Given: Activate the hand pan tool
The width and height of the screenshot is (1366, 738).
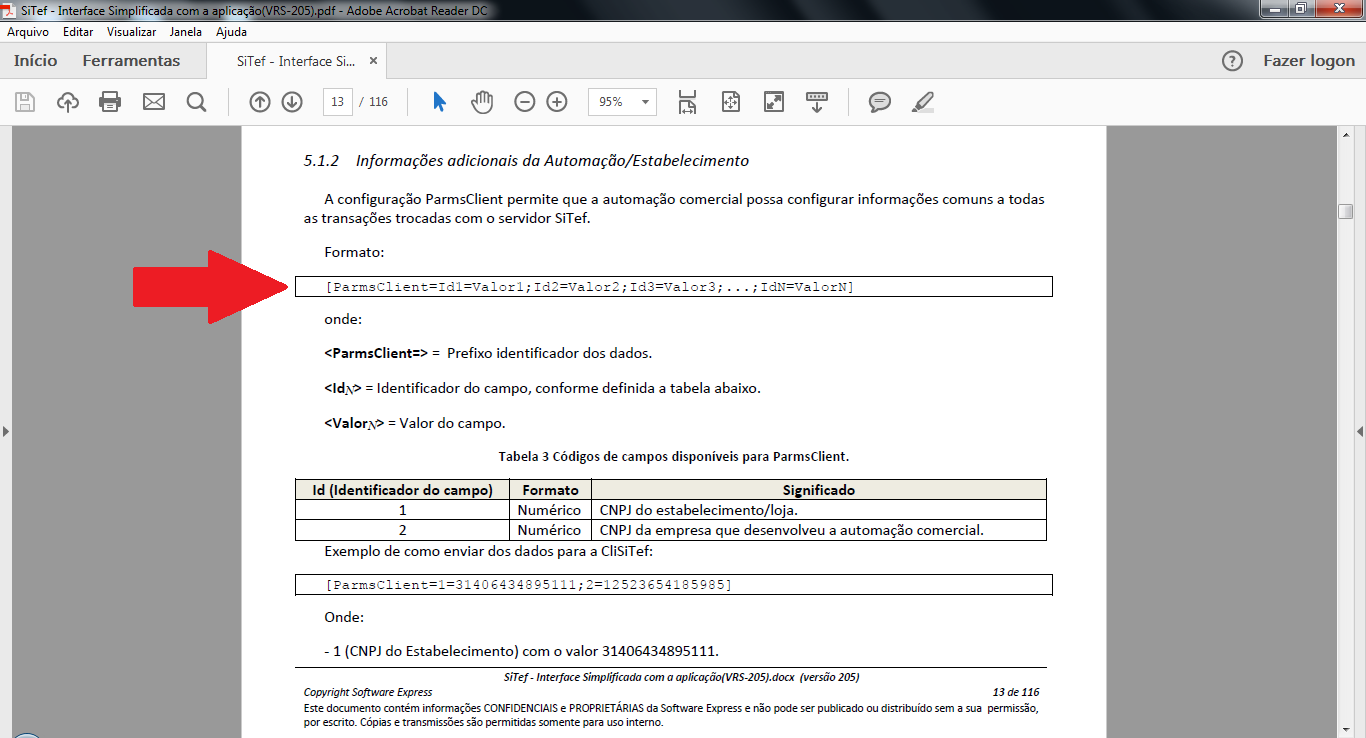Looking at the screenshot, I should [x=482, y=102].
